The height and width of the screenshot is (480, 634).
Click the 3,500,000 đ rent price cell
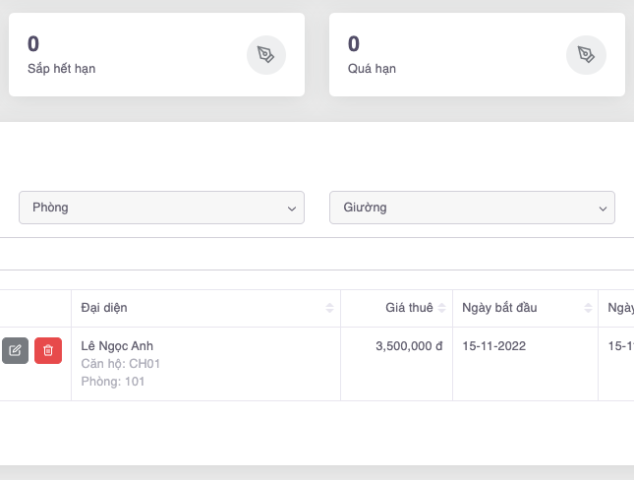tap(408, 347)
